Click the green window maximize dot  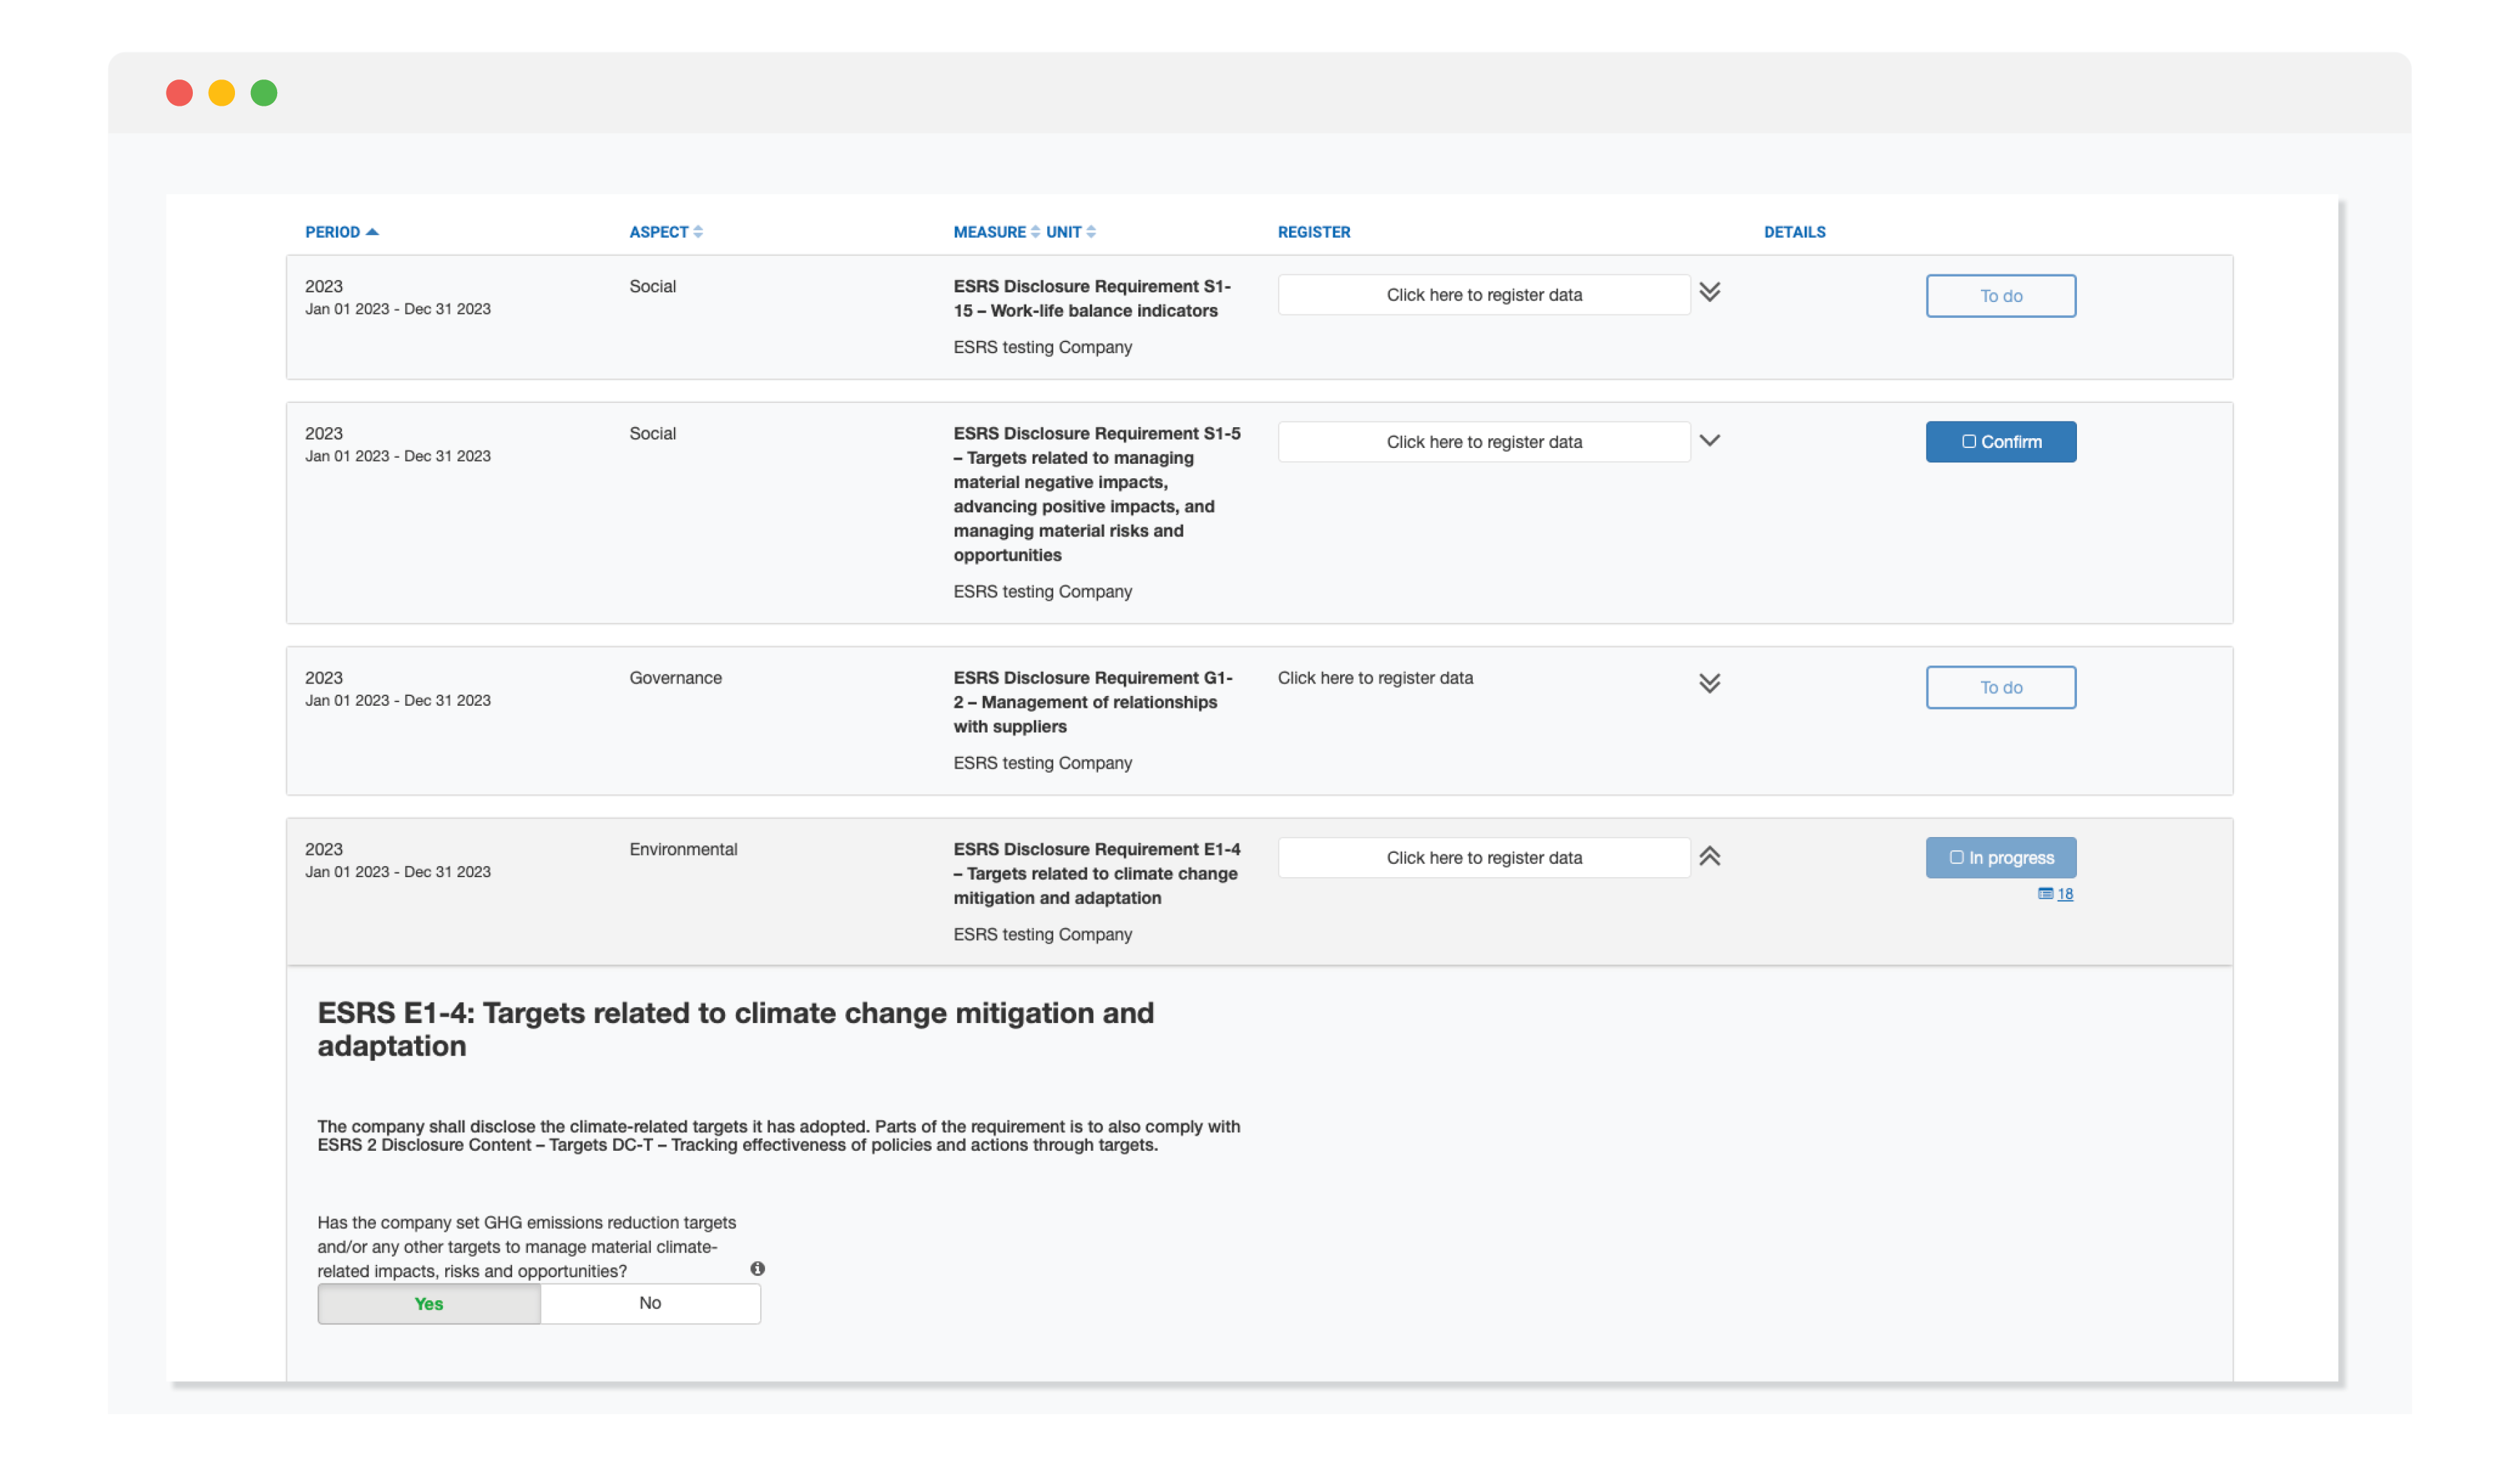264,93
